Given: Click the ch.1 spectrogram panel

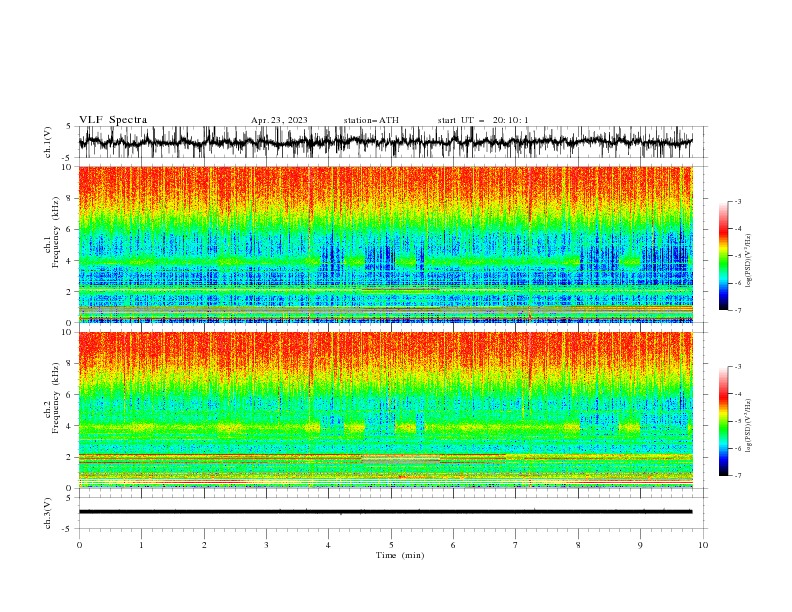Looking at the screenshot, I should 385,244.
